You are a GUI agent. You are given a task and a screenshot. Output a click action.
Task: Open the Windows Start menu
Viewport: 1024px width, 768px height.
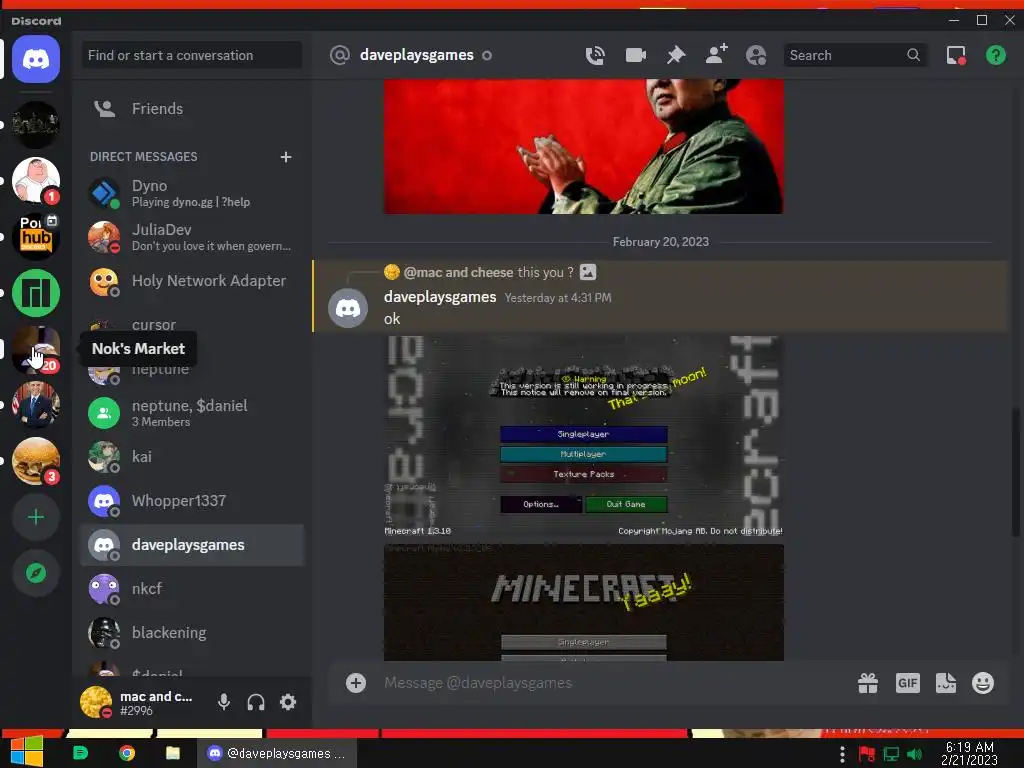27,752
